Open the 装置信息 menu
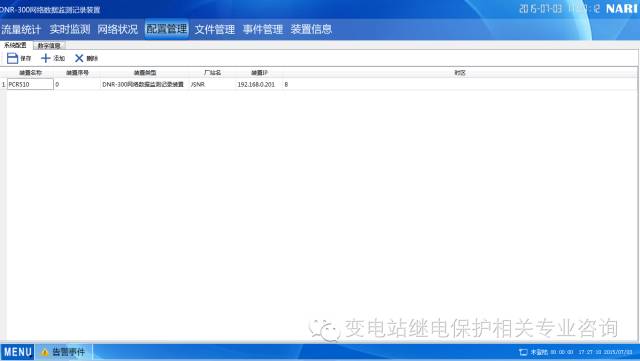Viewport: 640px width, 361px height. (311, 29)
